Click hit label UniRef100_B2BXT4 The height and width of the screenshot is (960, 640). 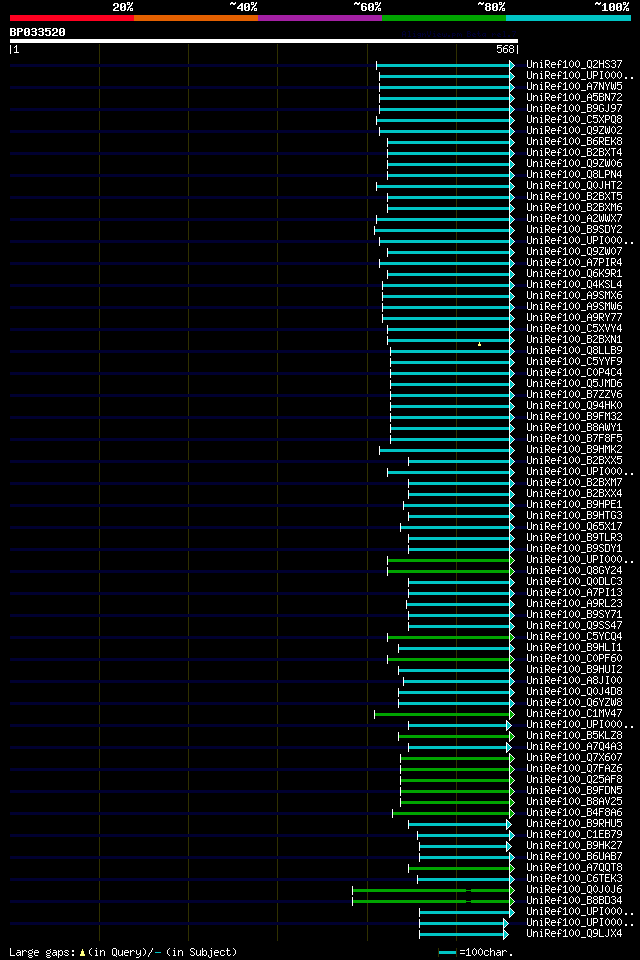click(x=574, y=152)
